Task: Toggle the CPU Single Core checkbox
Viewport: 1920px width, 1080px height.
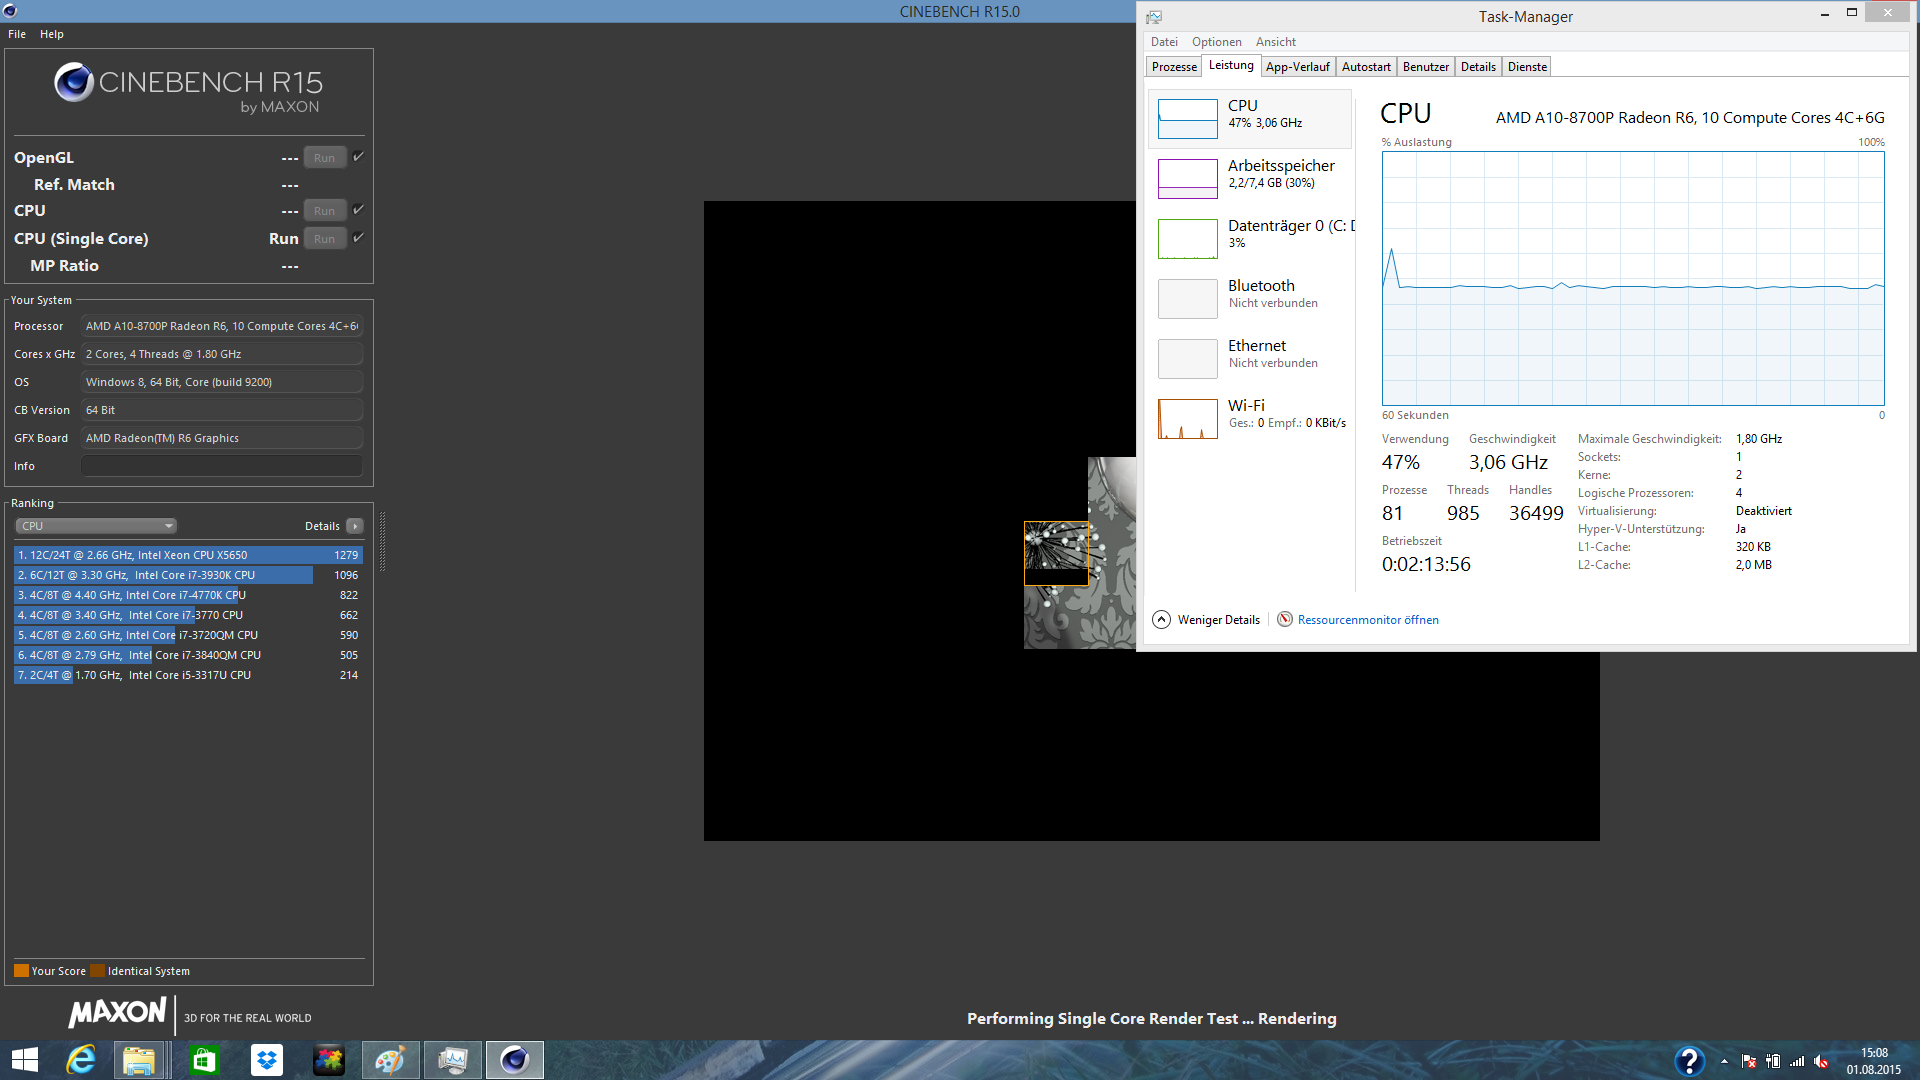Action: point(358,238)
